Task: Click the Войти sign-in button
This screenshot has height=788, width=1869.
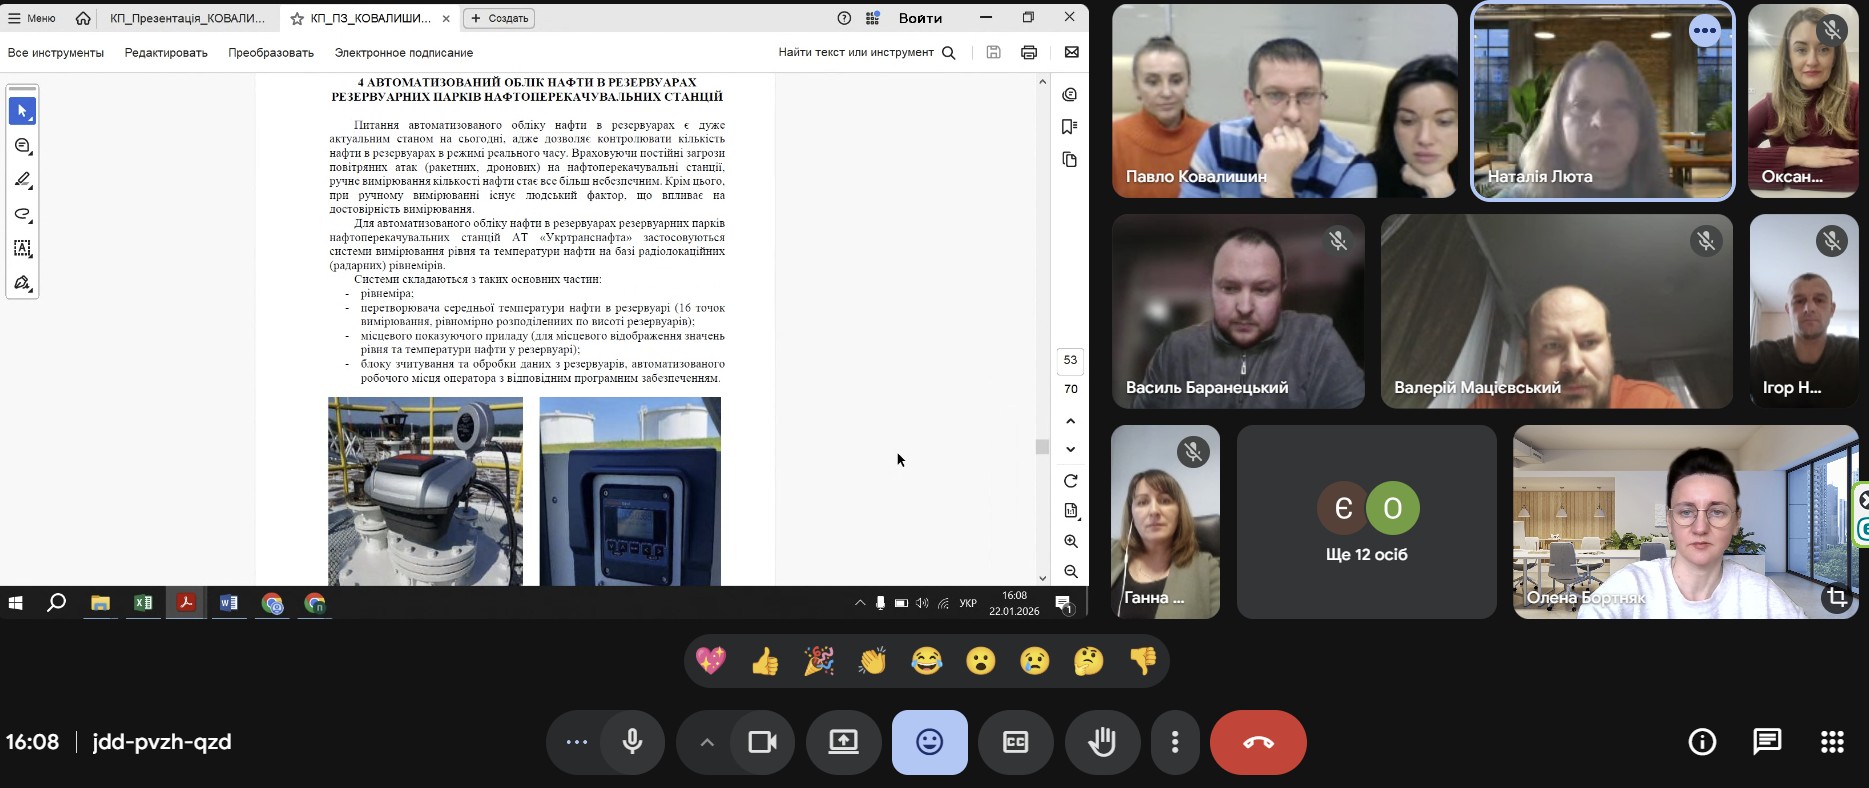Action: [920, 18]
